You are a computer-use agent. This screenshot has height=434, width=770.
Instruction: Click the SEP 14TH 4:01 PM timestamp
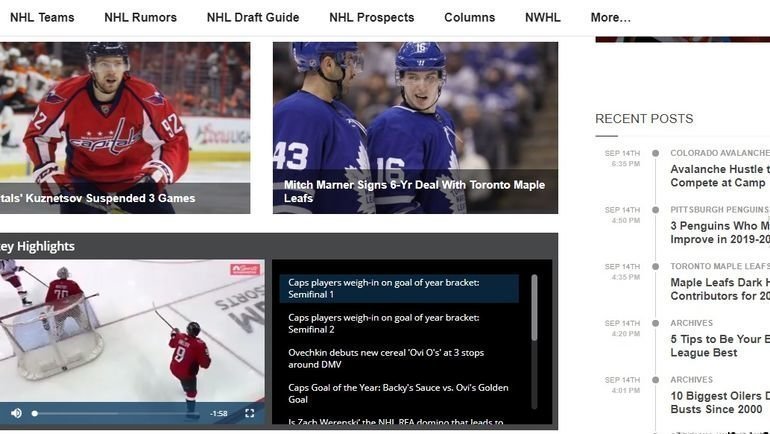[x=622, y=385]
